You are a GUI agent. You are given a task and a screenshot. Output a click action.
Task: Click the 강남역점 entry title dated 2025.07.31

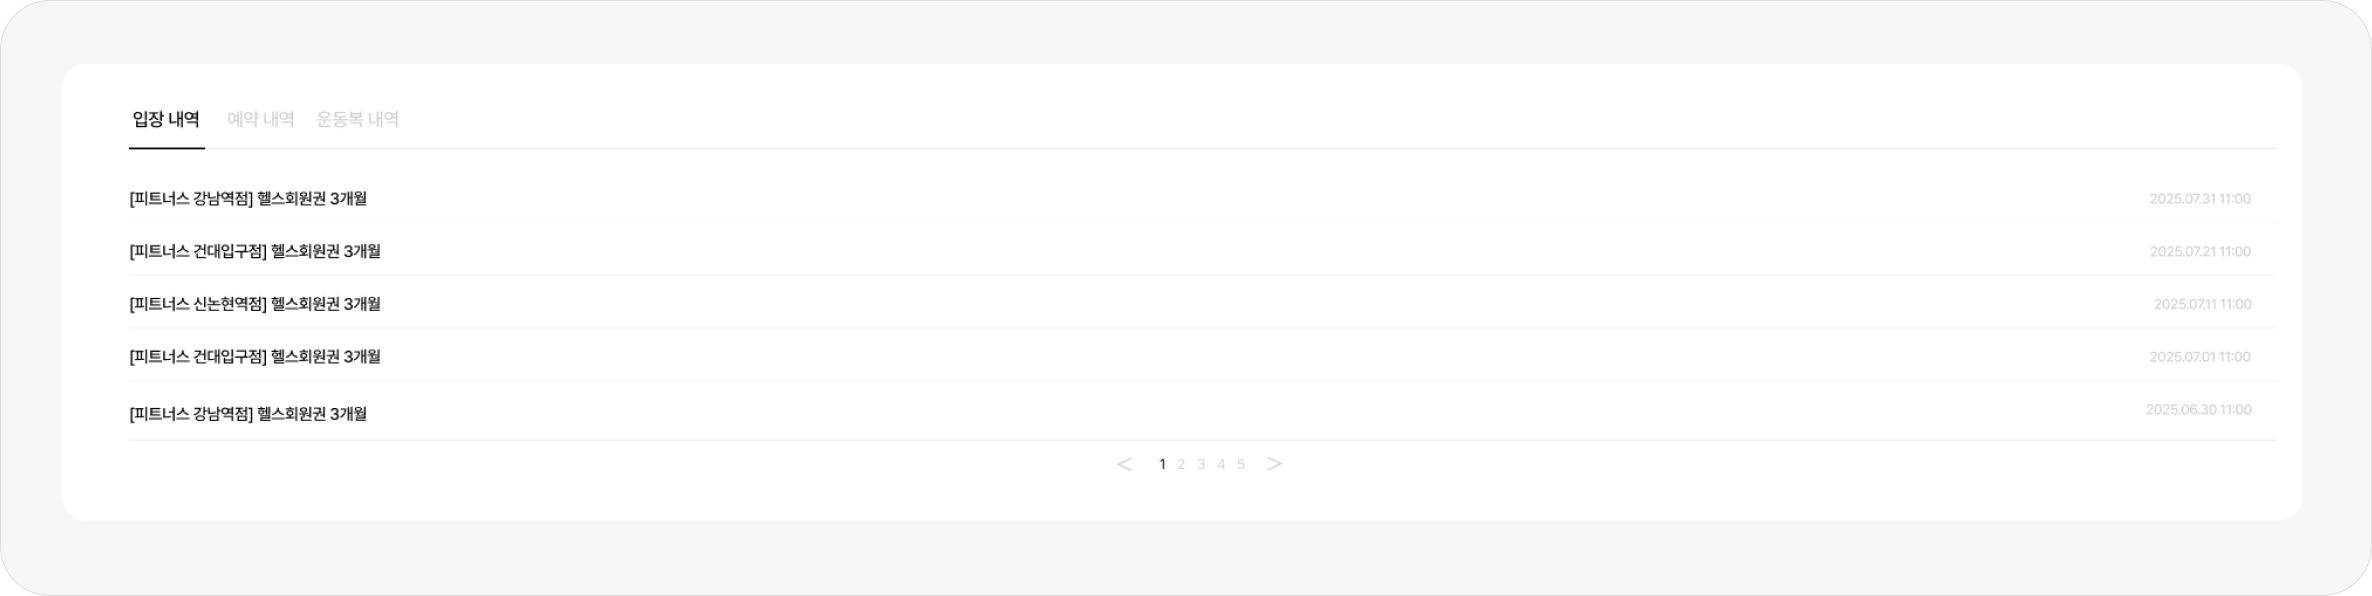(248, 199)
